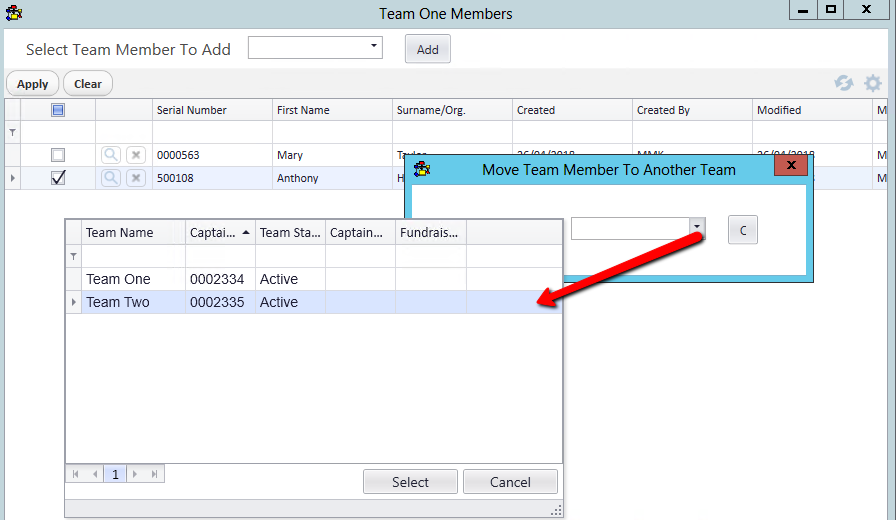
Task: Click the remove X icon in Mary's row
Action: tap(136, 155)
